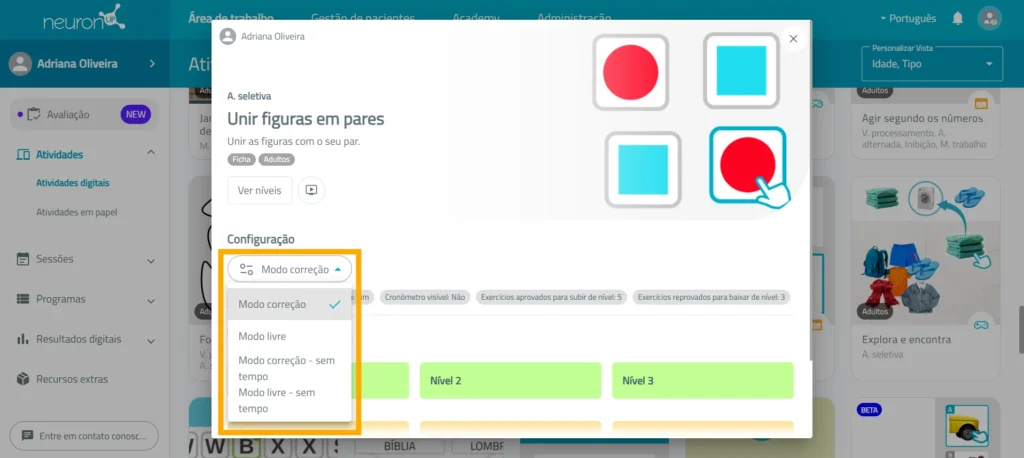
Task: Click the NEW badge next to Avaliação
Action: 135,114
